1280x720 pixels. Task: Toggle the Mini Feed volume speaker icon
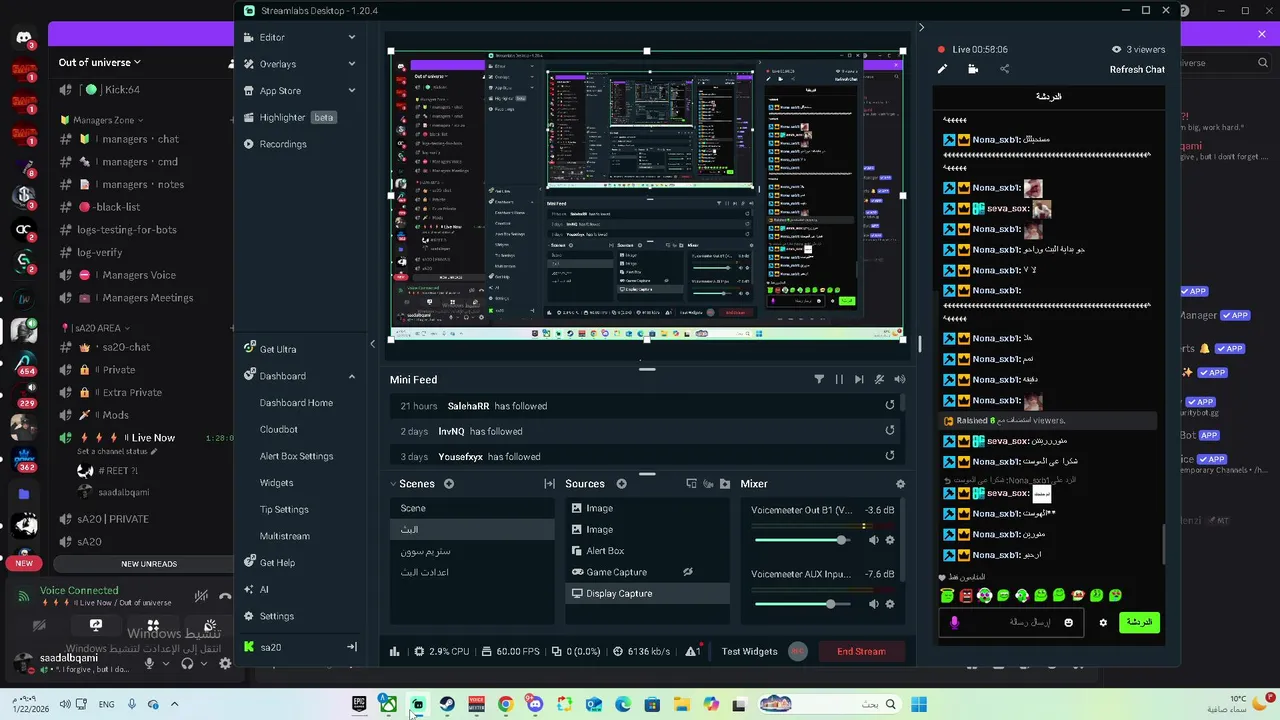(899, 380)
